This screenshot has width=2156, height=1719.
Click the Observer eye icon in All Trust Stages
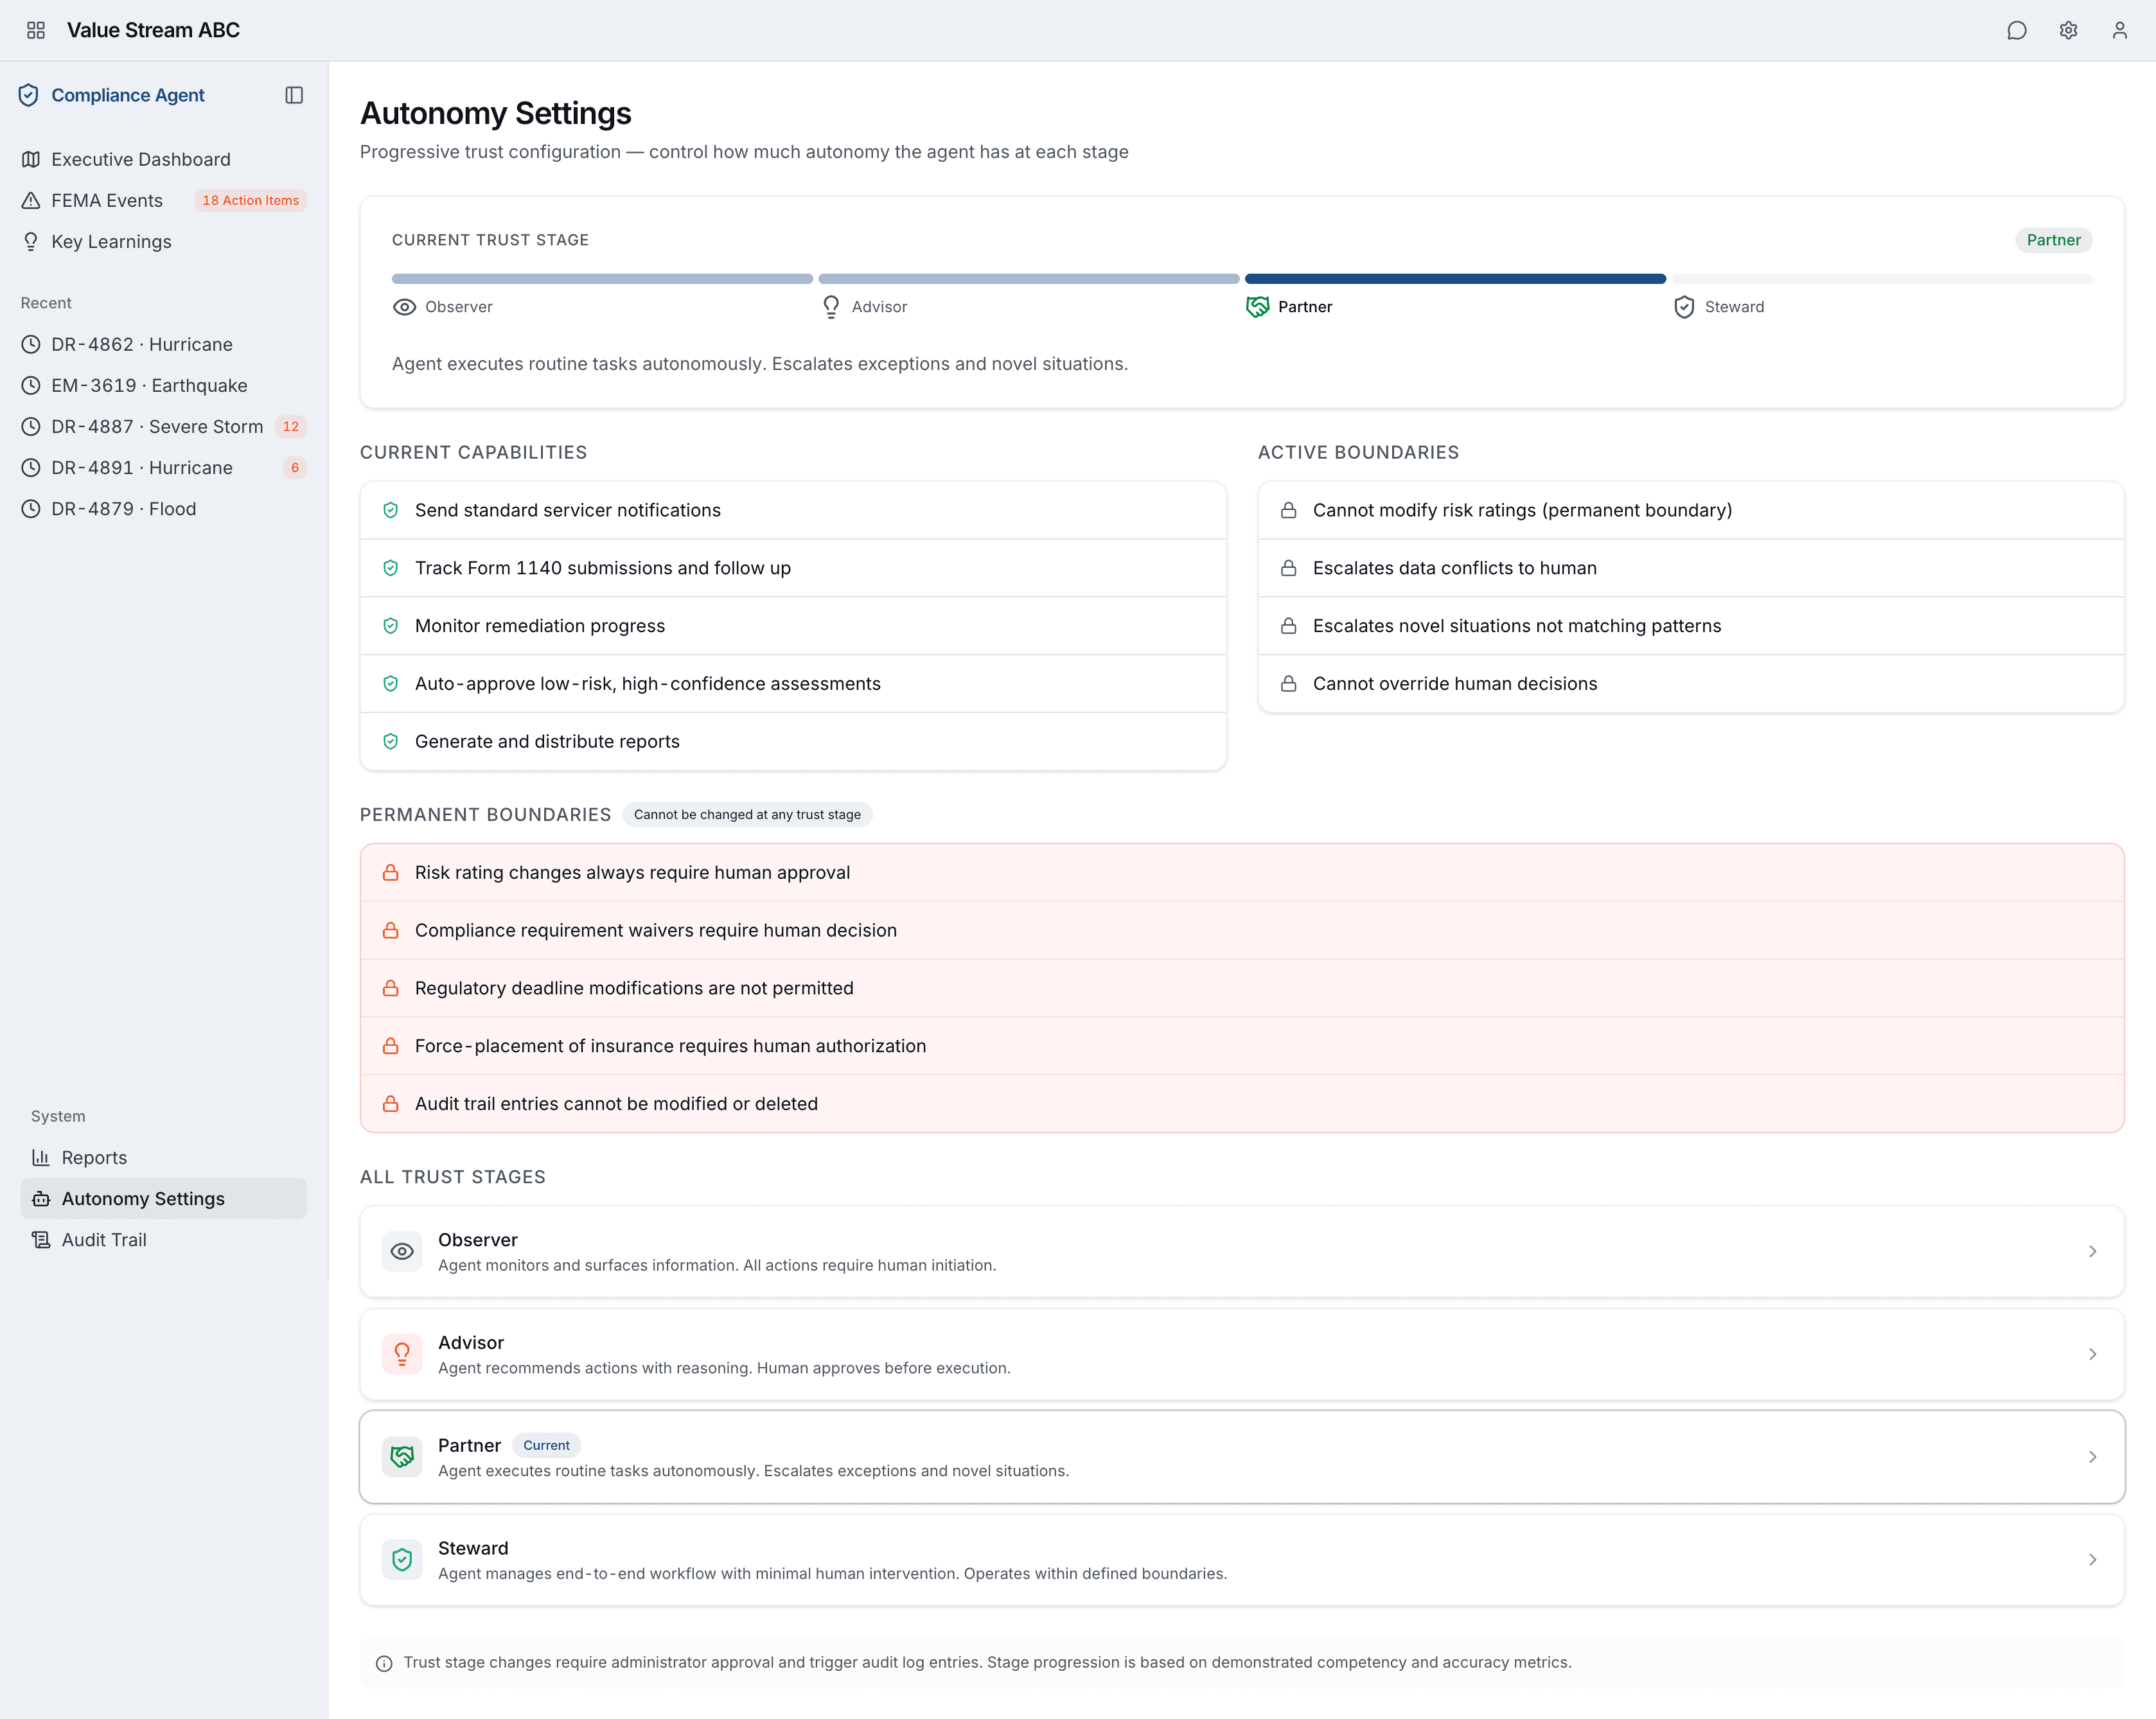point(402,1252)
